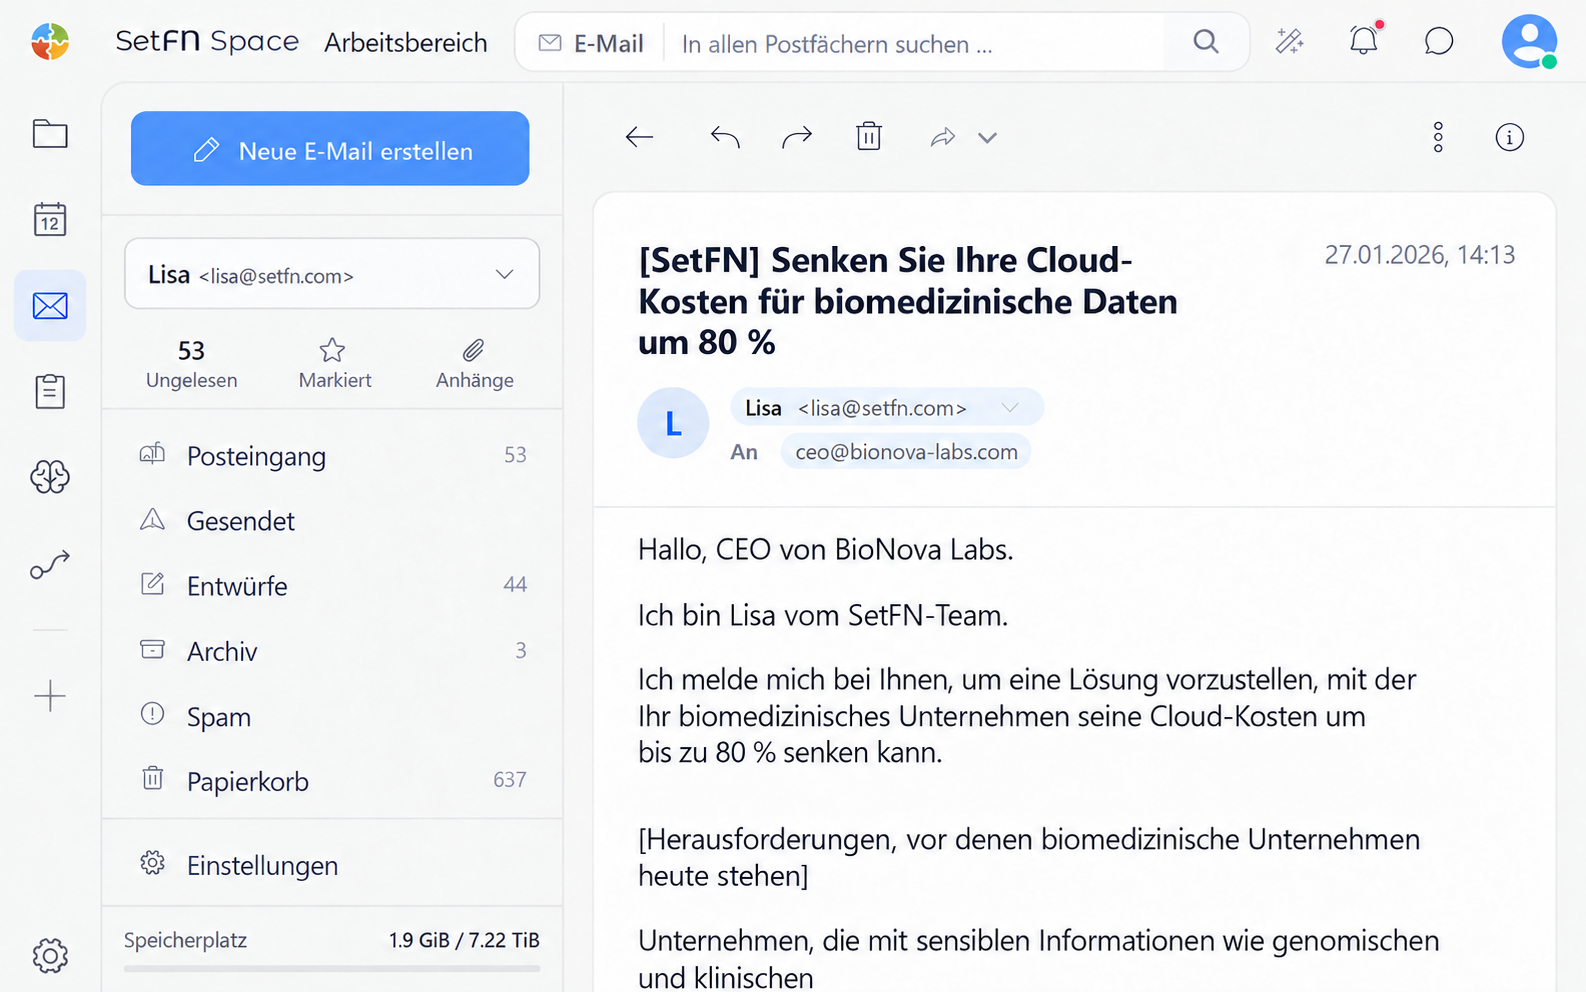Screen dimensions: 1586x992
Task: Open the user profile avatar
Action: click(x=1529, y=41)
